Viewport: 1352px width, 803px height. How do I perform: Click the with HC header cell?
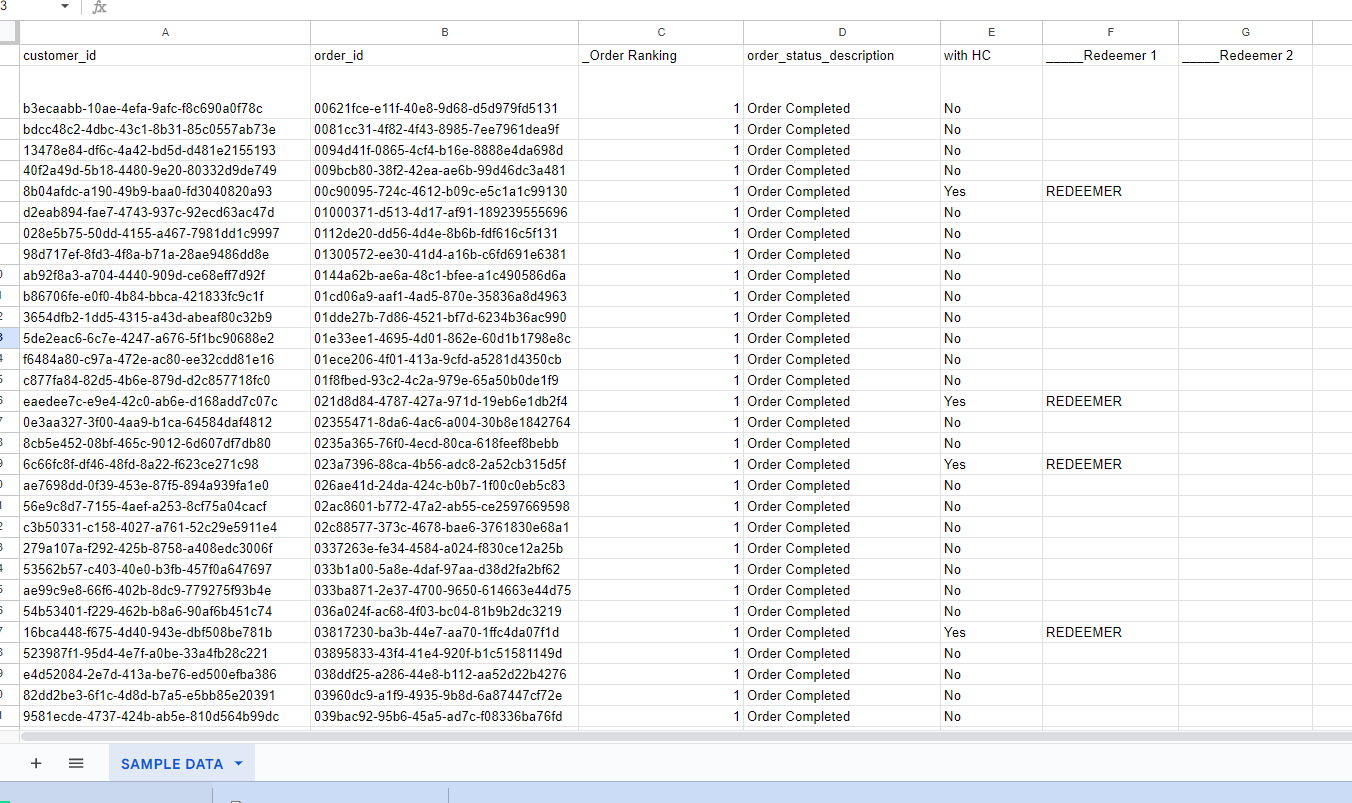(991, 55)
